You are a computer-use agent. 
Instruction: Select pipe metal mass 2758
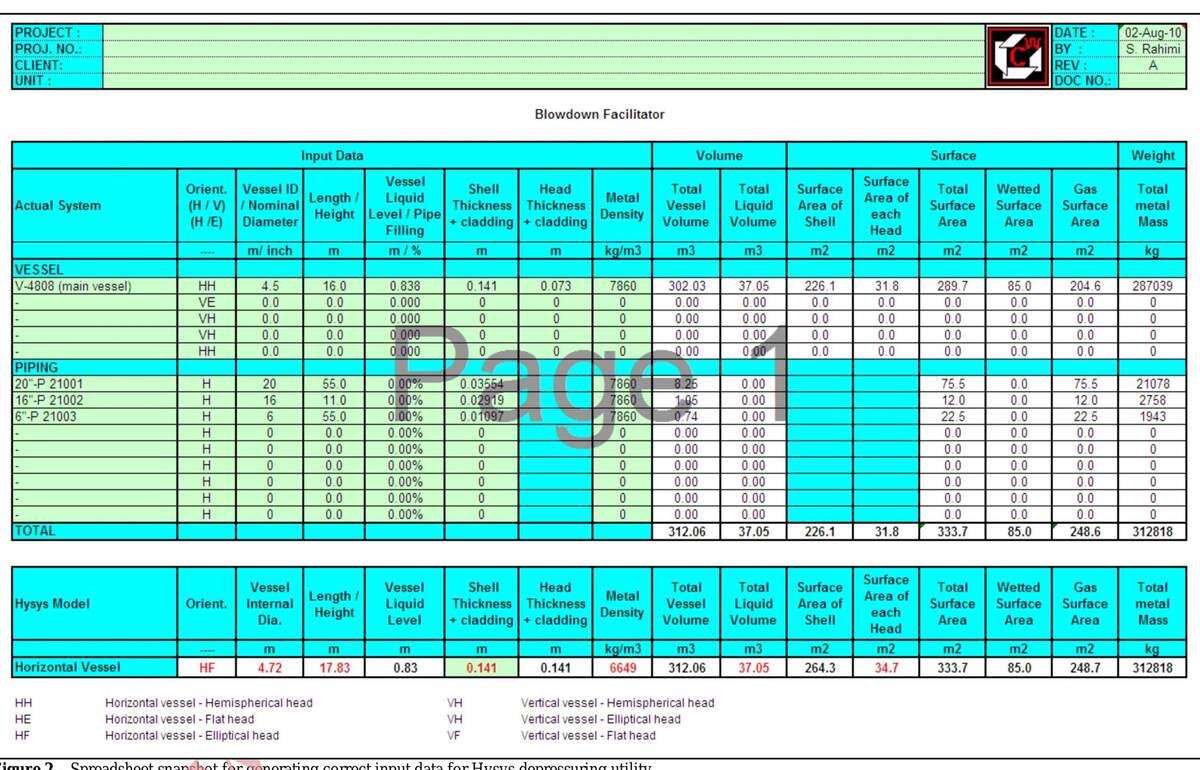(x=1153, y=400)
